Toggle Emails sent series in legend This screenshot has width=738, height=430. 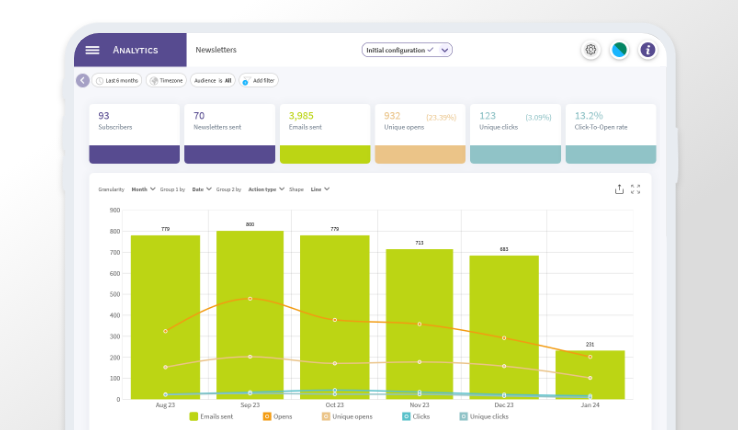(211, 416)
